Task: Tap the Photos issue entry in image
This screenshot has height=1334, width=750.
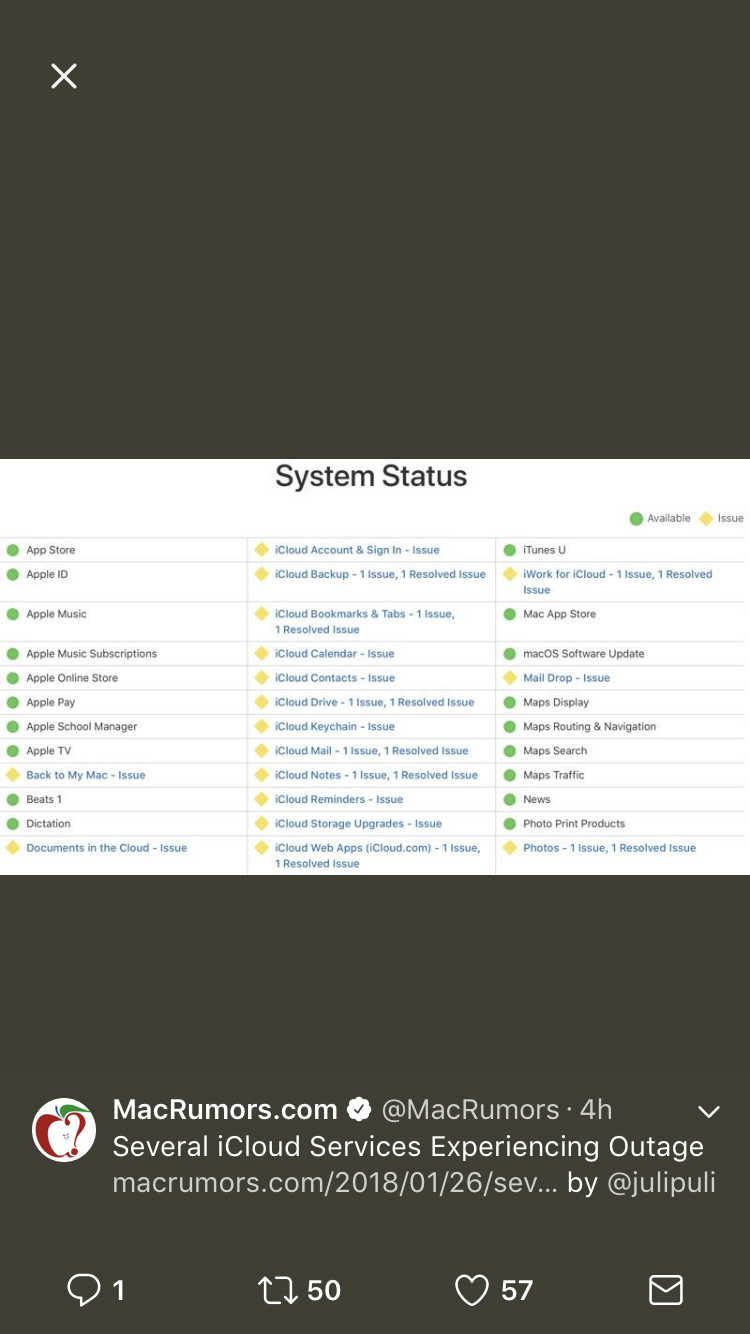Action: pyautogui.click(x=609, y=848)
